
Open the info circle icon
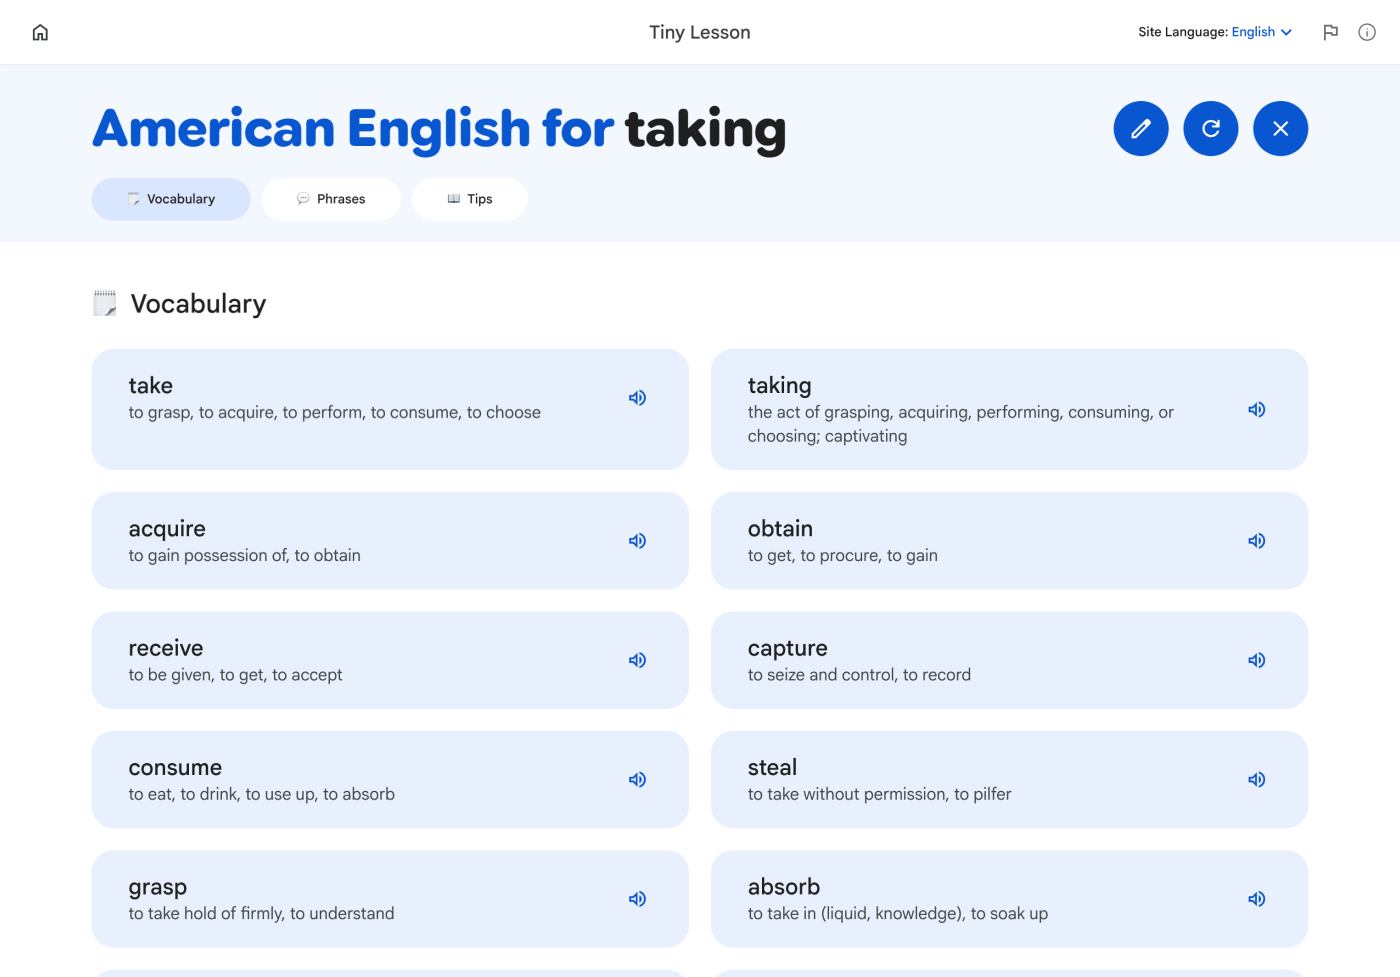pyautogui.click(x=1367, y=32)
